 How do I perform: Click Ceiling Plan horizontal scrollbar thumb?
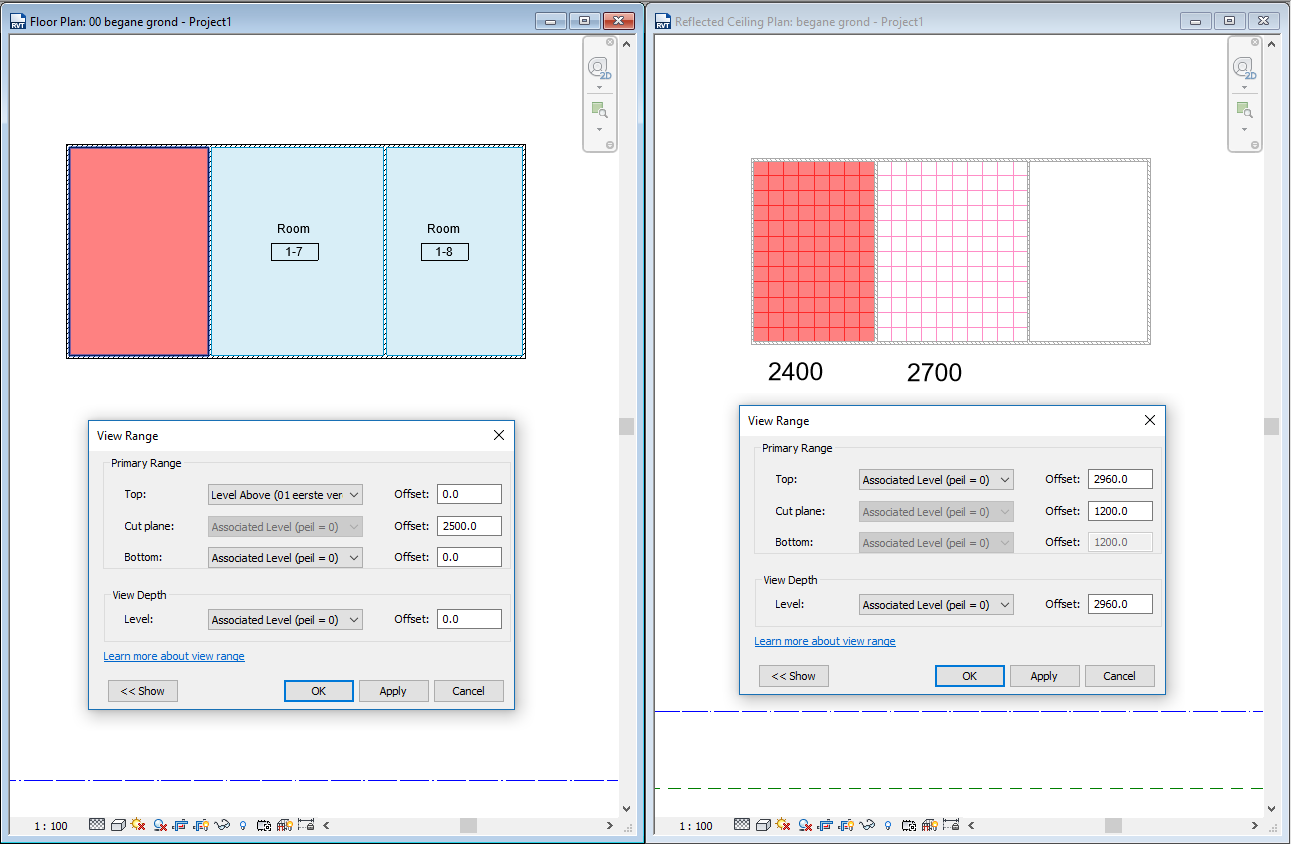[1112, 826]
